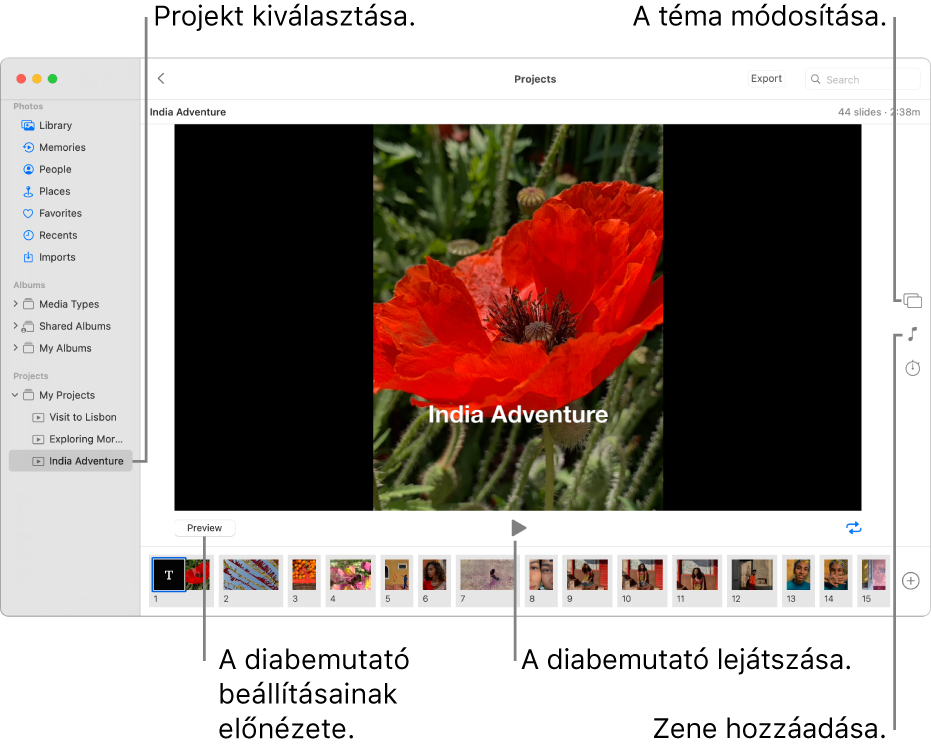Viewport: 931px width, 750px height.
Task: Open the music selection icon
Action: [x=913, y=334]
